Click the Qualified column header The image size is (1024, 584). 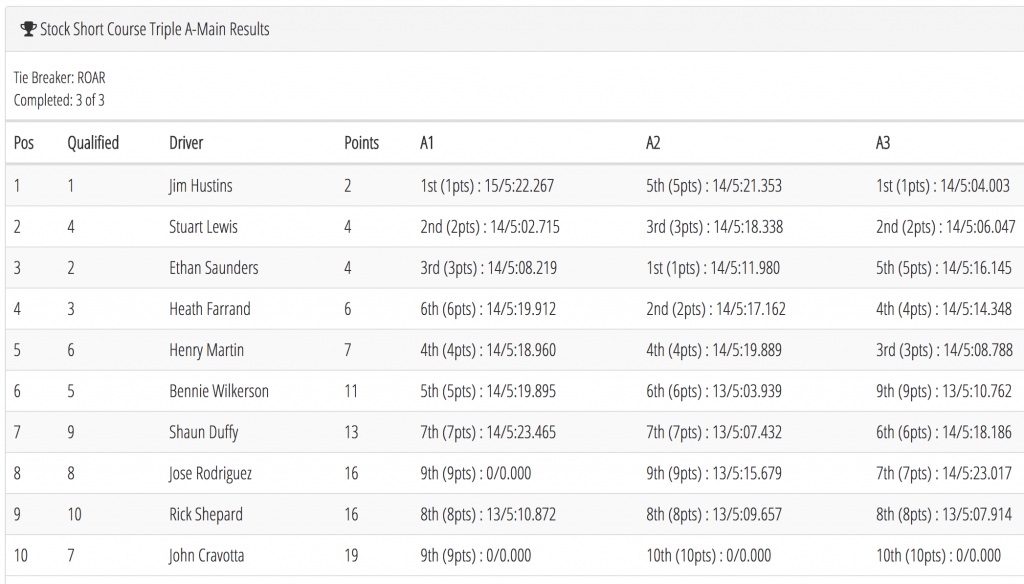pos(93,142)
